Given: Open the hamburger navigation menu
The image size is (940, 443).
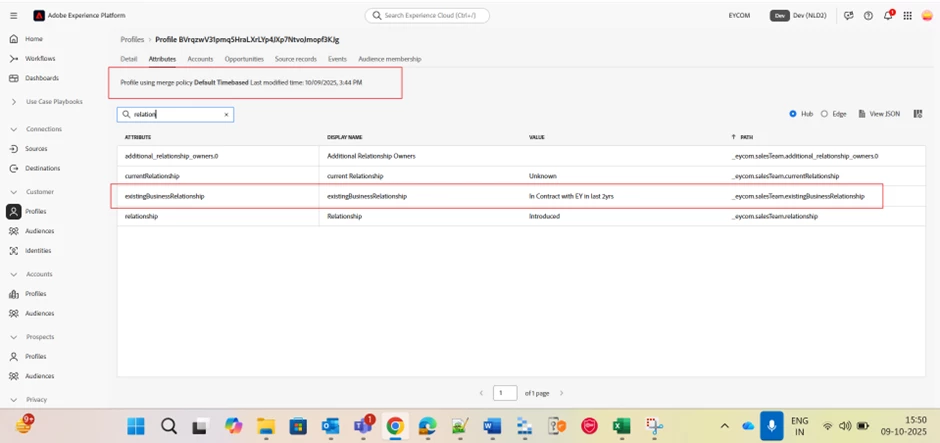Looking at the screenshot, I should pyautogui.click(x=14, y=16).
